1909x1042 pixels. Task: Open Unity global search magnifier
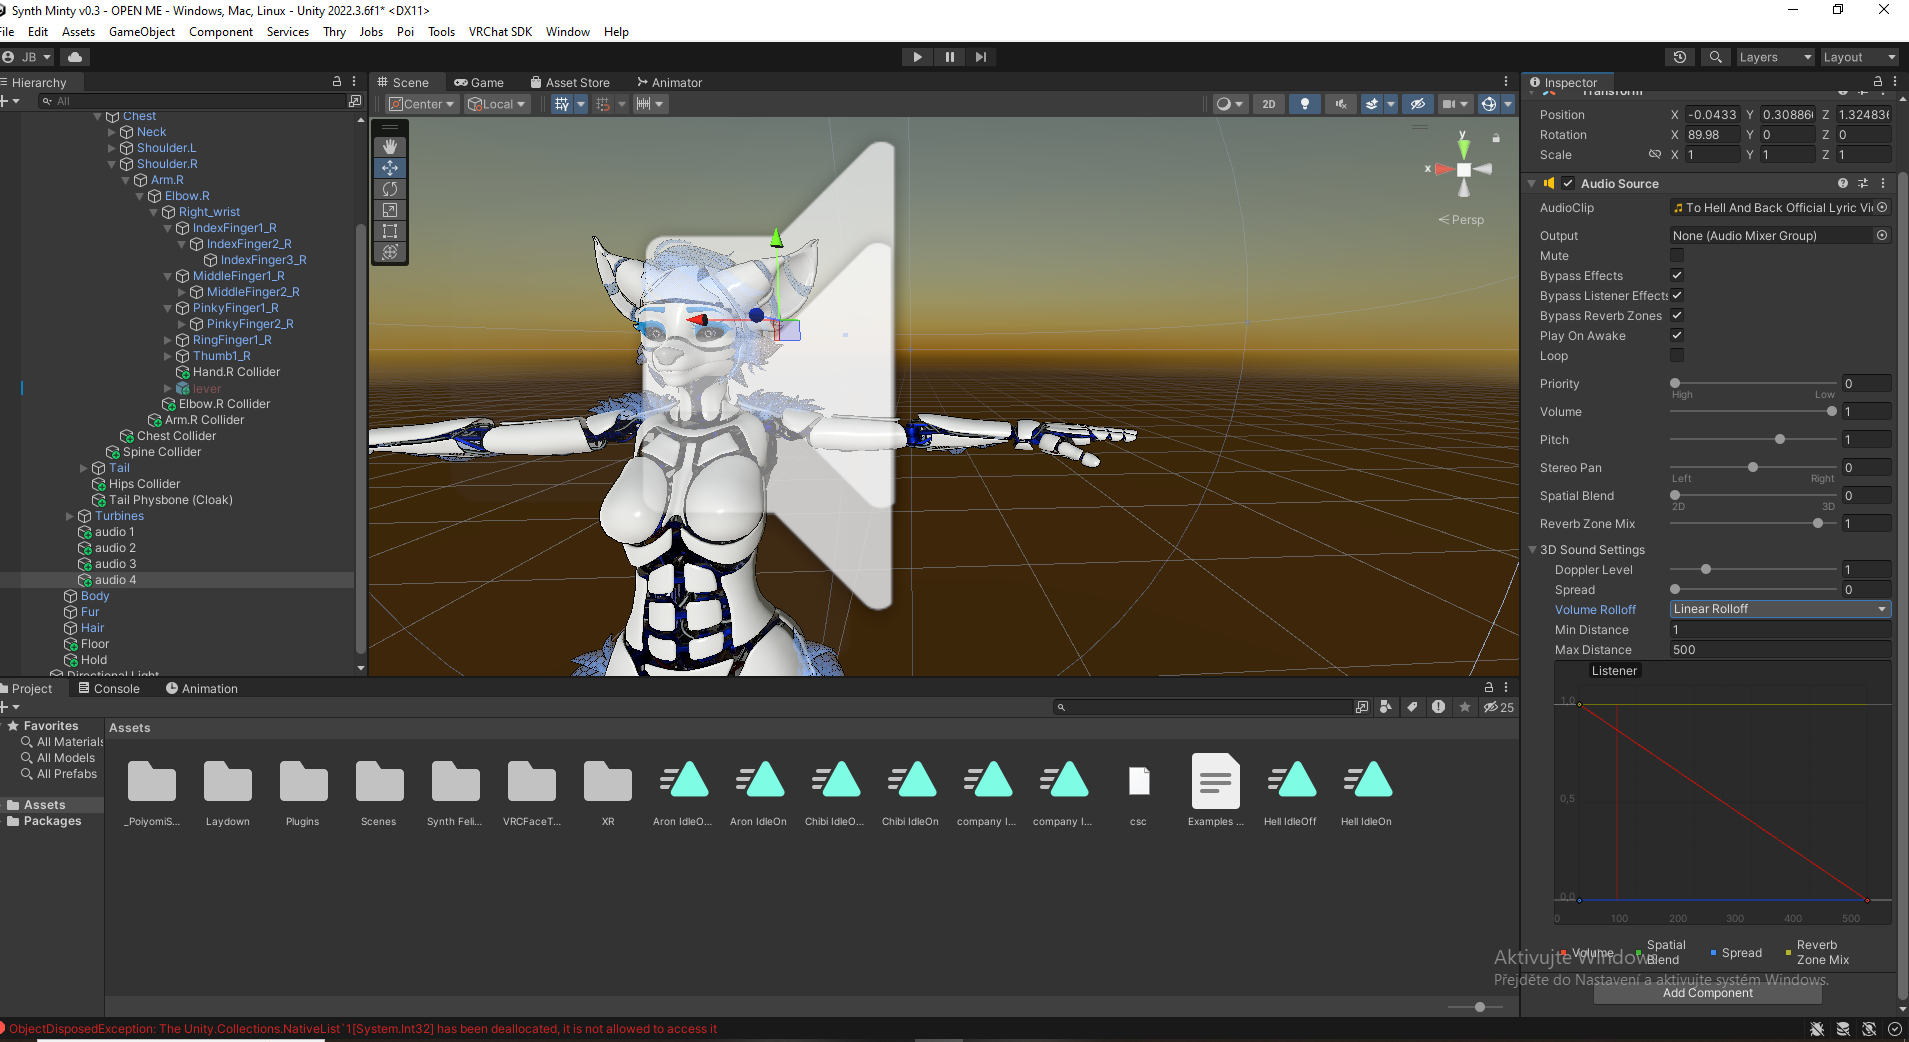[x=1716, y=57]
